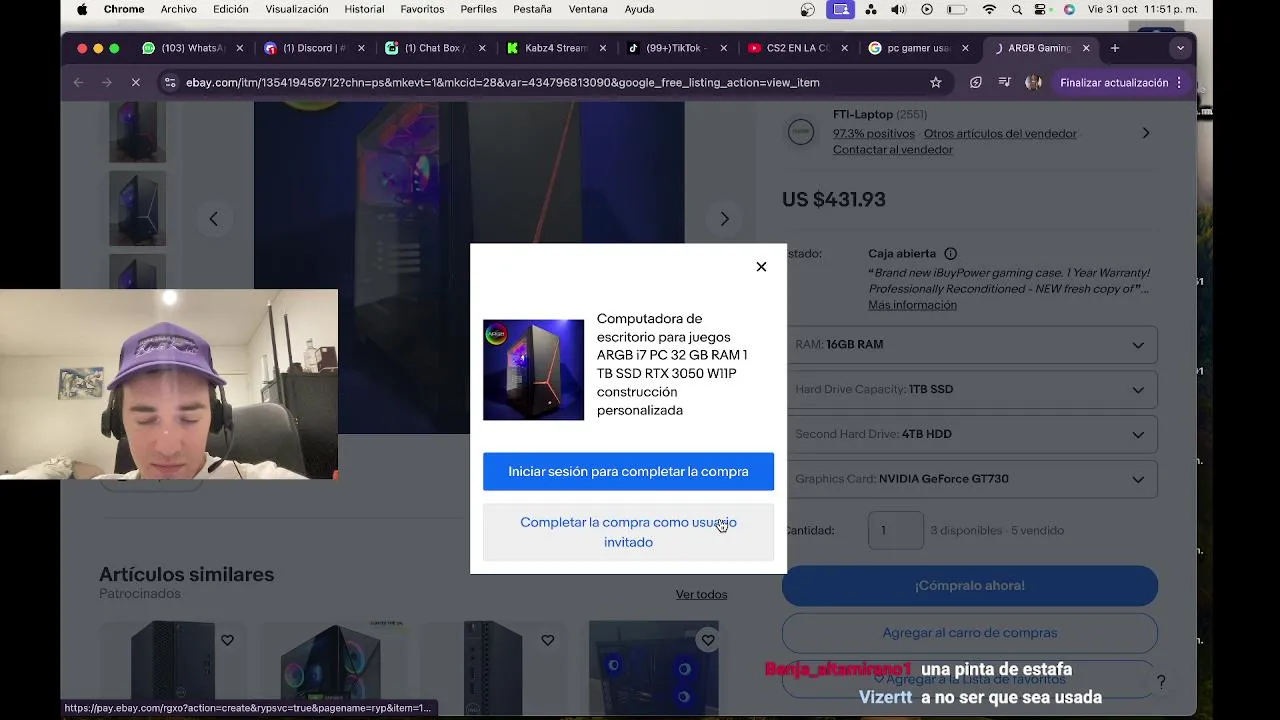
Task: Click Contactar al vendedor link
Action: coord(893,150)
